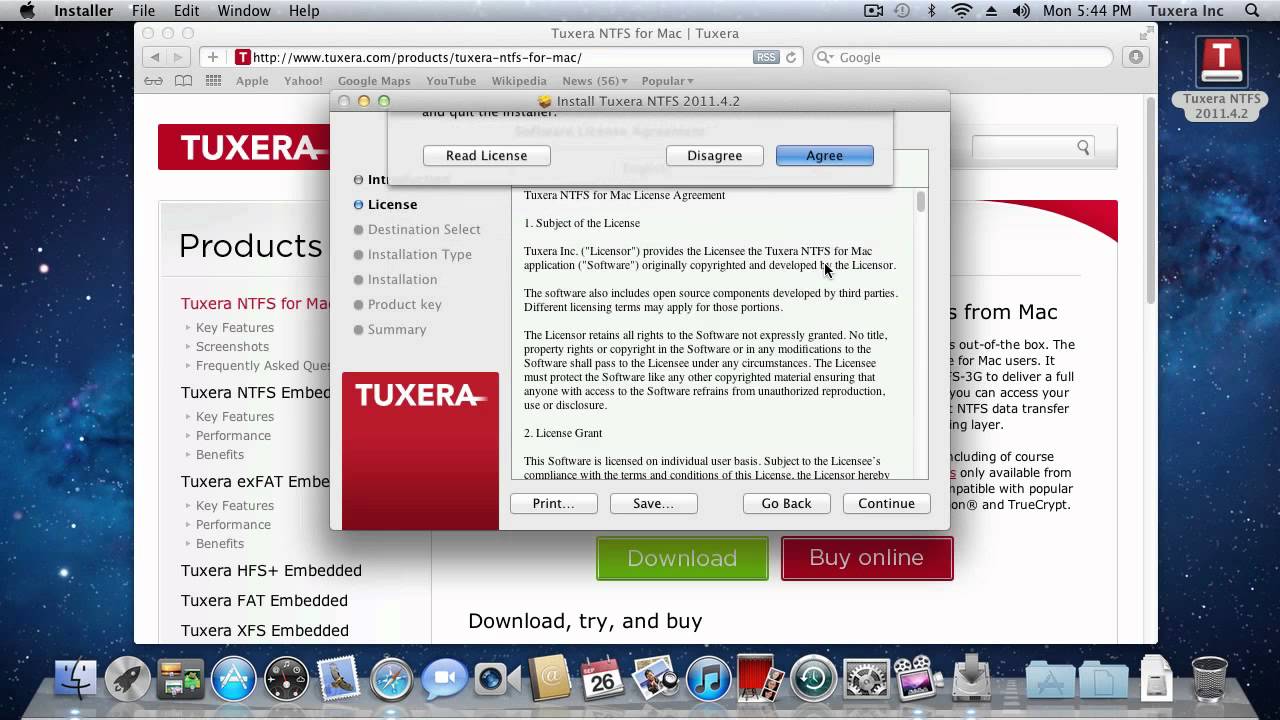Click the Print… button
The width and height of the screenshot is (1280, 720).
coord(553,503)
